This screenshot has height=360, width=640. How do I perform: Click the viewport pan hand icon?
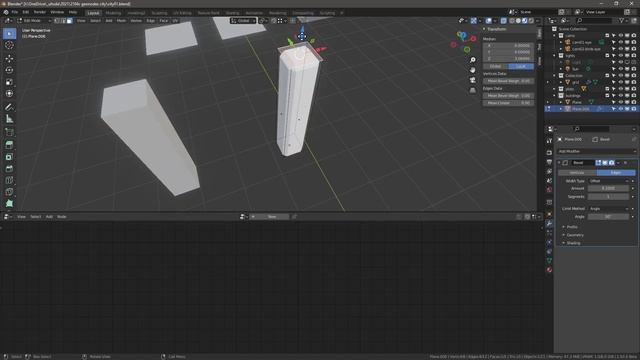coord(472,70)
